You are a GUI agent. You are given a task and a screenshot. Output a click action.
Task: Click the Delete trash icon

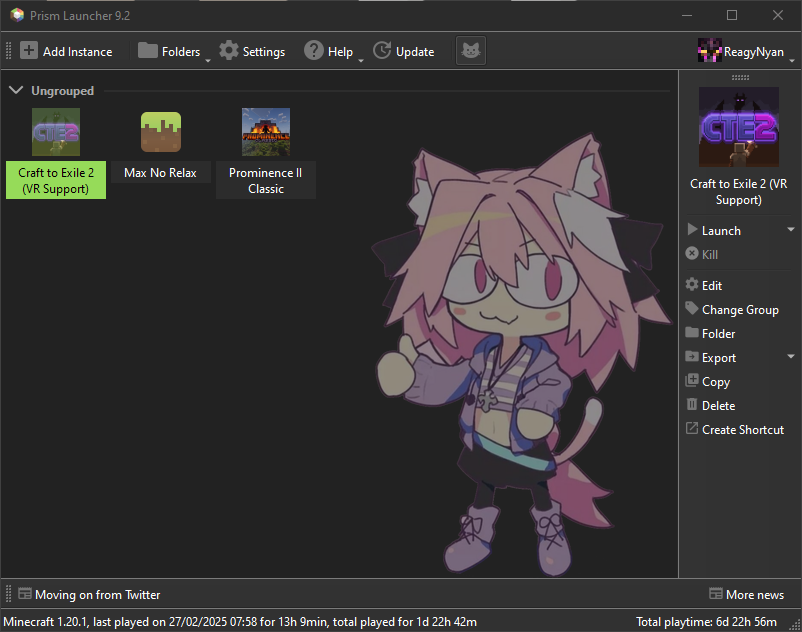(692, 404)
